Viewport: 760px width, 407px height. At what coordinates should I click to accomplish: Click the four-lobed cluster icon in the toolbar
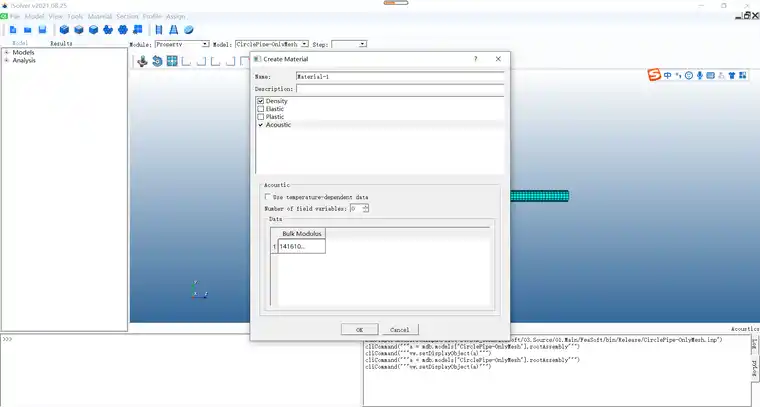click(123, 30)
